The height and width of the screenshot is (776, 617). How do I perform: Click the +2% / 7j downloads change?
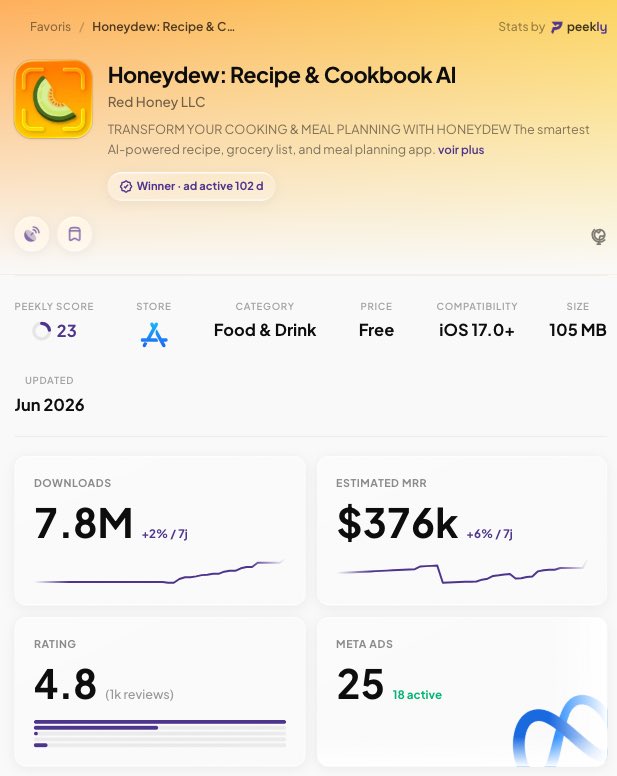(165, 534)
